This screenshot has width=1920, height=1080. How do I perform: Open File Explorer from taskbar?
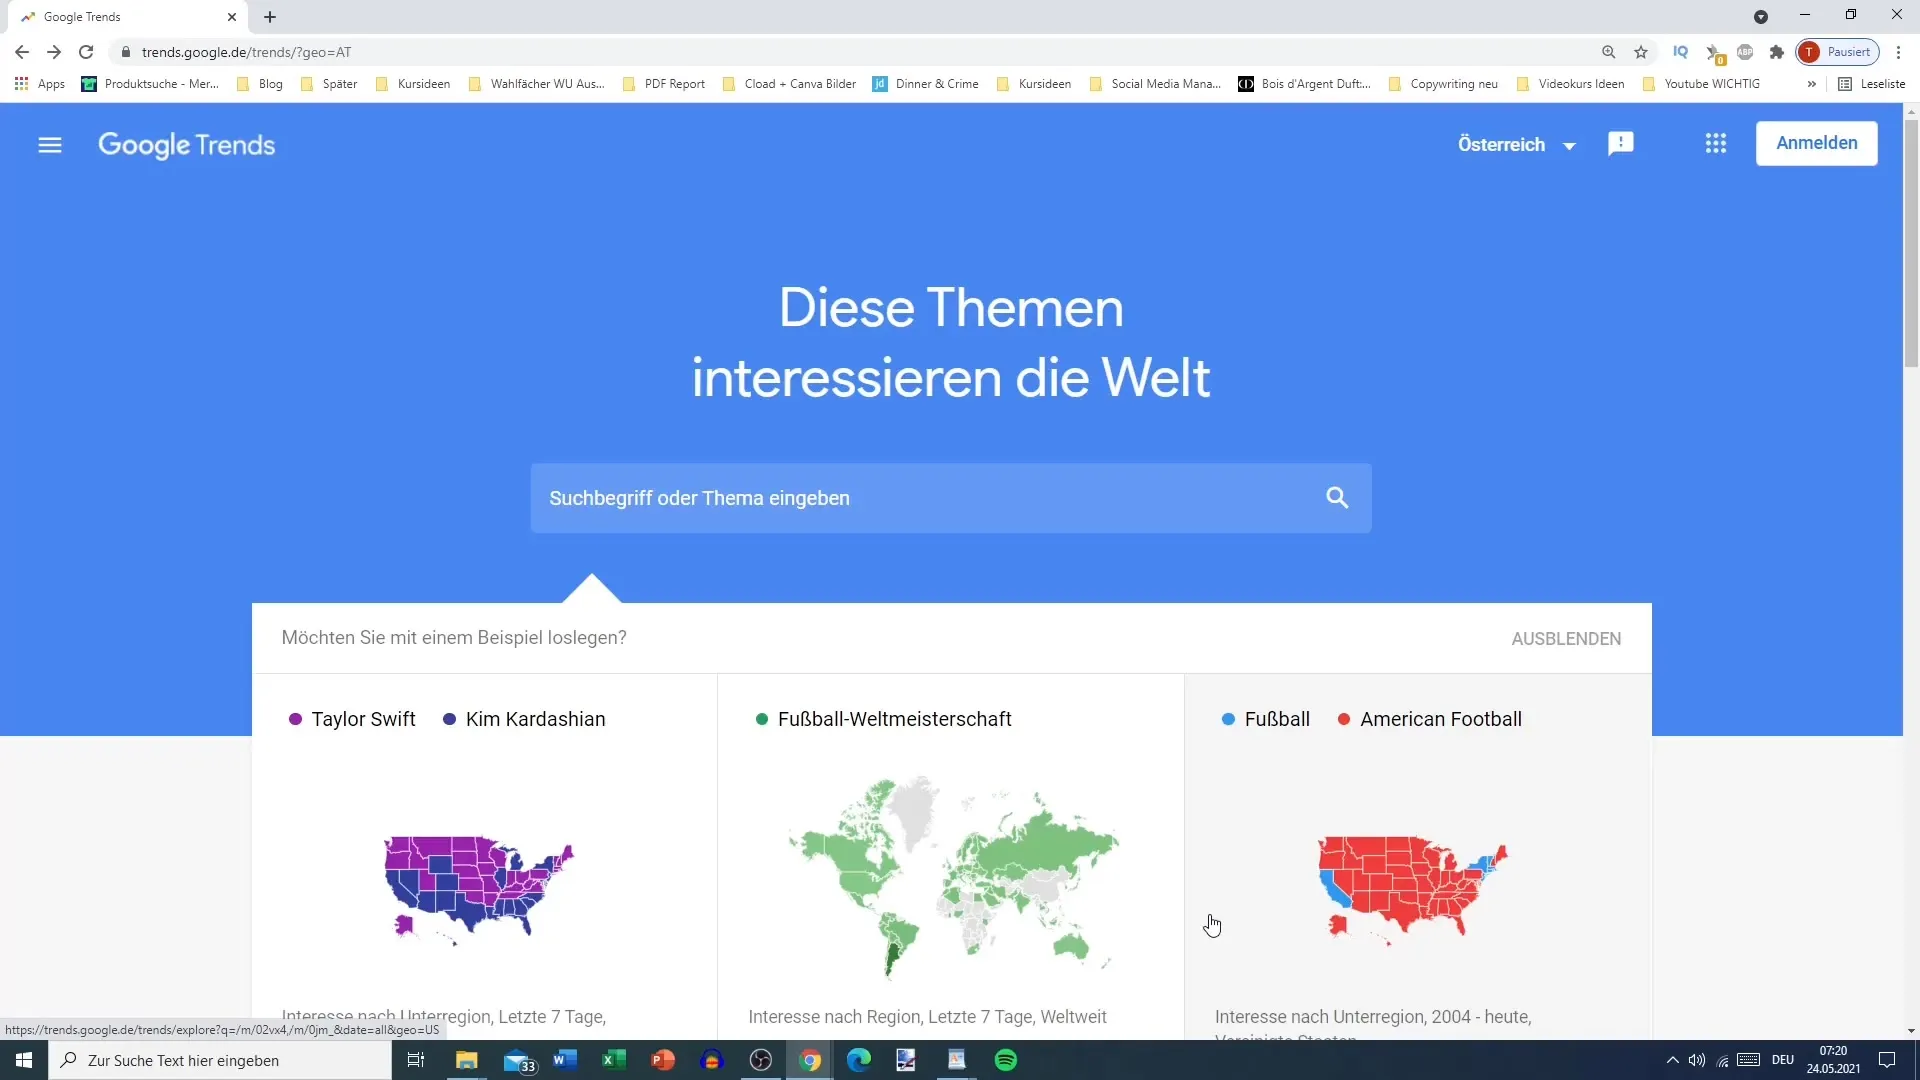click(467, 1060)
